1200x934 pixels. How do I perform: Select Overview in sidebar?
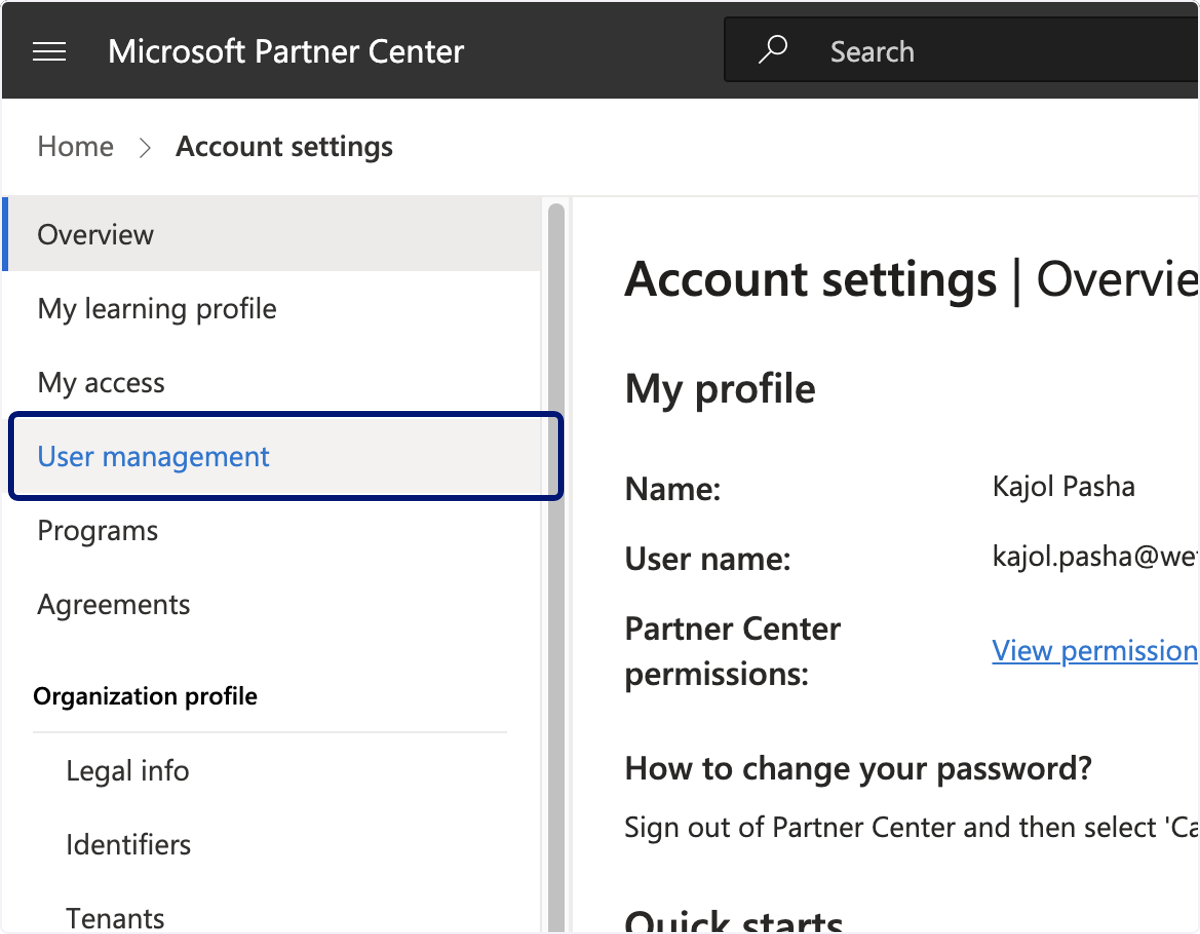272,234
